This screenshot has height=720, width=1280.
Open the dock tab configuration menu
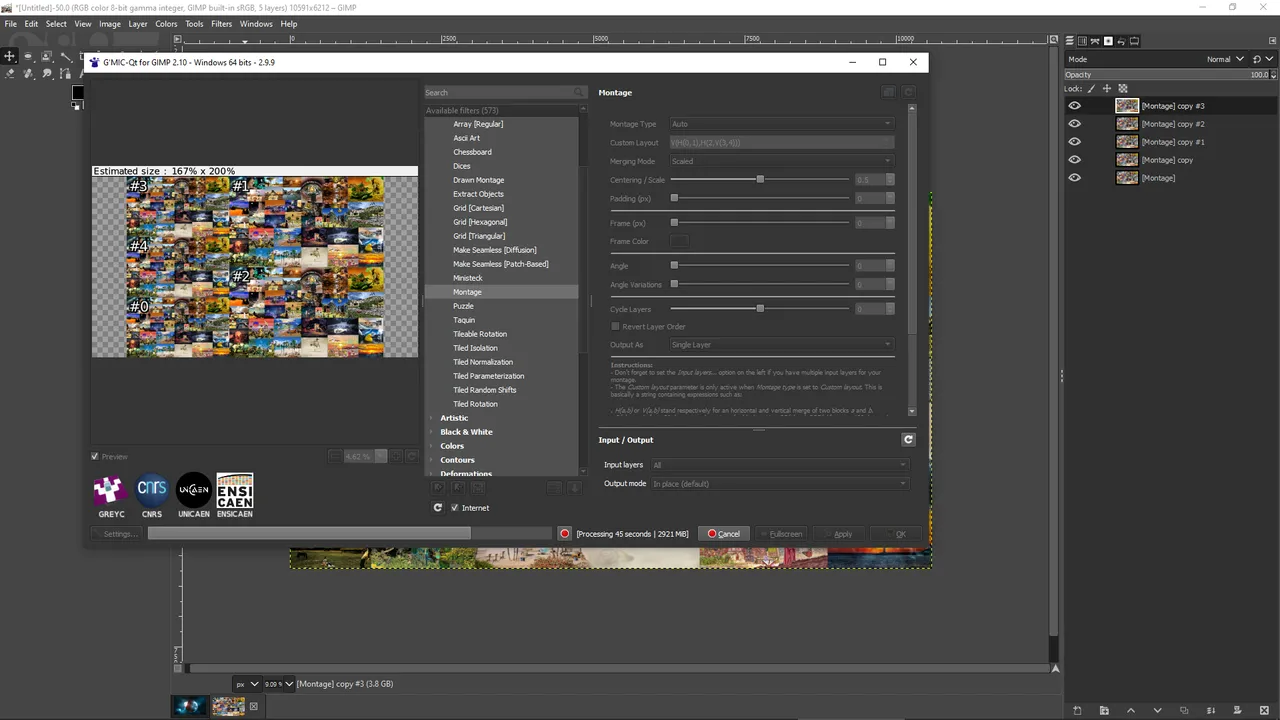coord(1272,41)
